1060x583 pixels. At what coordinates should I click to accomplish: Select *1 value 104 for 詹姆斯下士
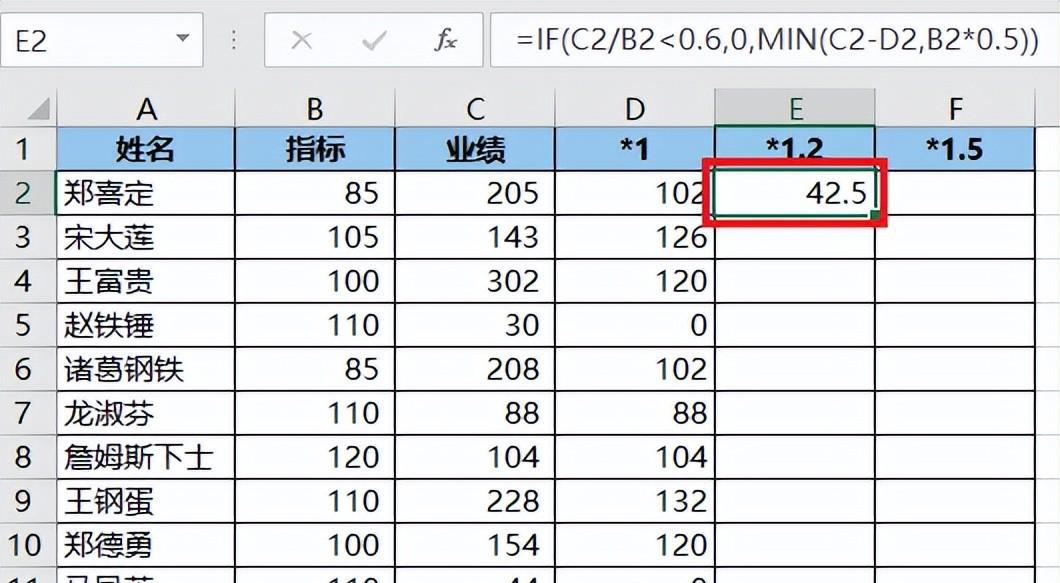[x=635, y=457]
